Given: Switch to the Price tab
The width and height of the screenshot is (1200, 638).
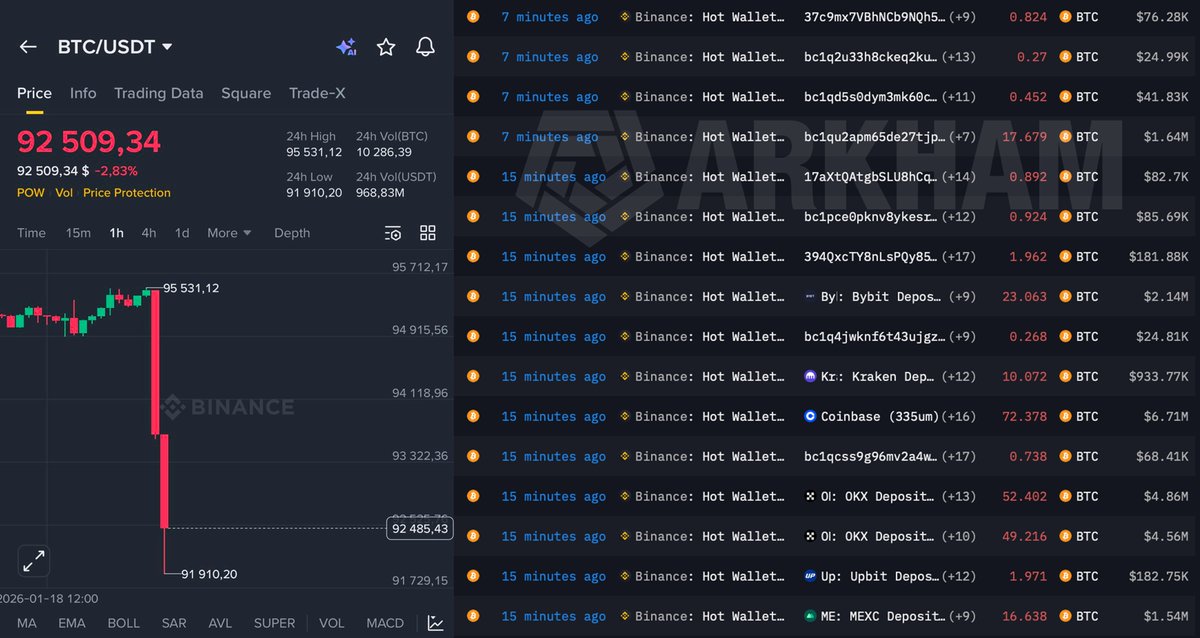Looking at the screenshot, I should tap(34, 93).
